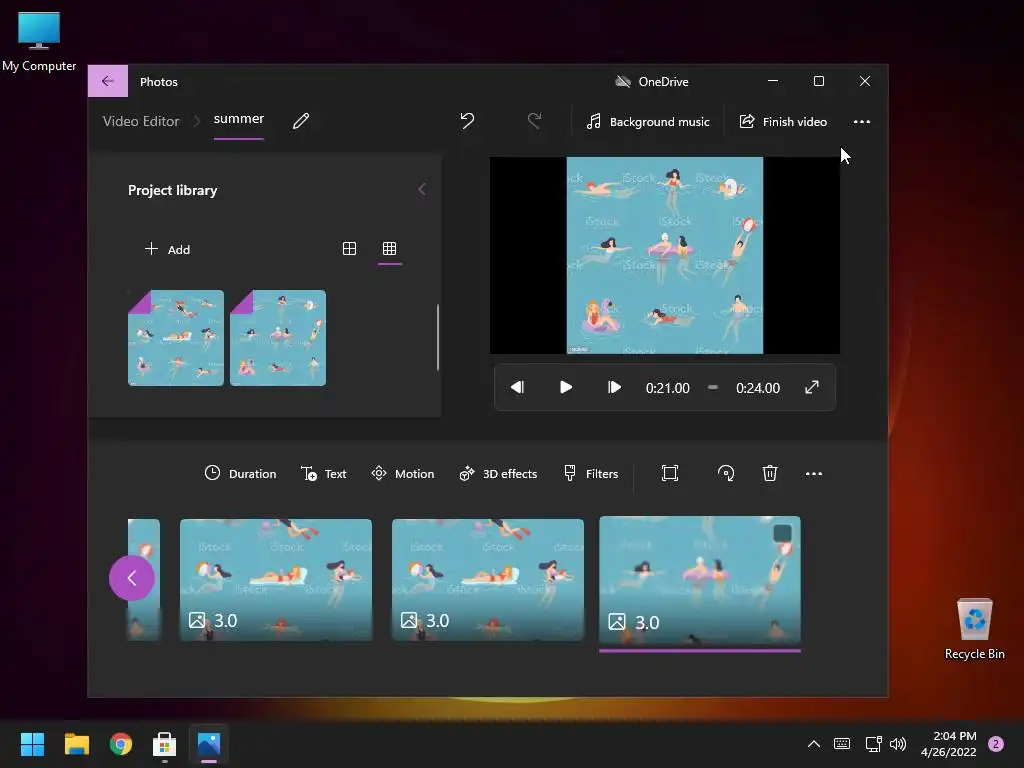Image resolution: width=1024 pixels, height=768 pixels.
Task: Click the Photos app taskbar icon
Action: coord(209,744)
